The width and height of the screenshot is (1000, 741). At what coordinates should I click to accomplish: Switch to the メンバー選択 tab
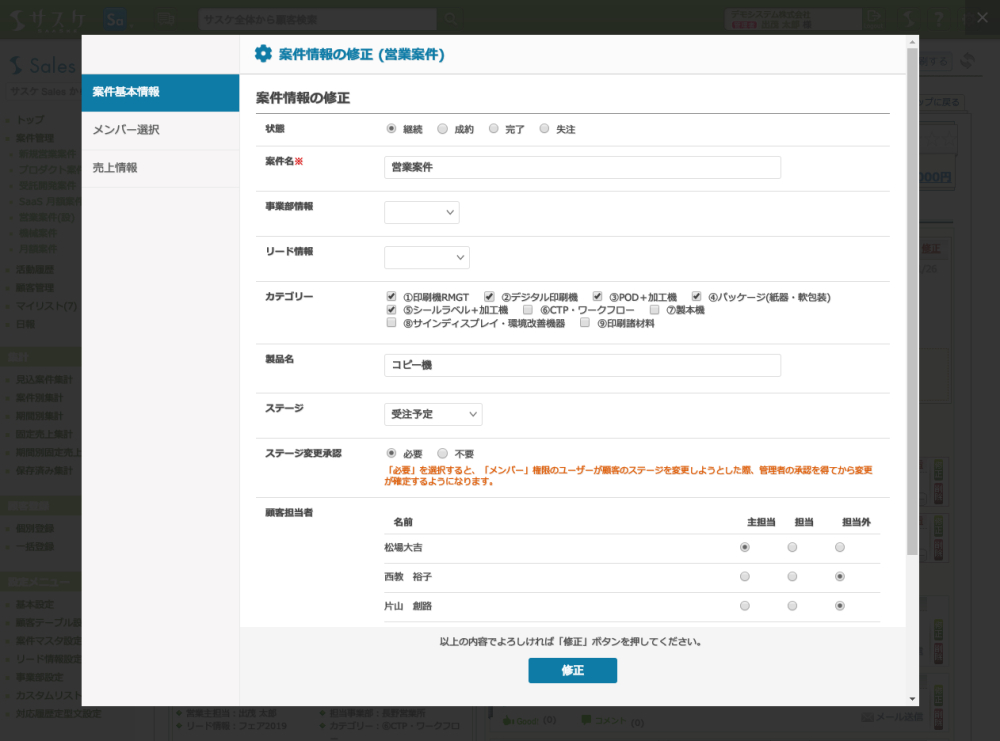160,130
